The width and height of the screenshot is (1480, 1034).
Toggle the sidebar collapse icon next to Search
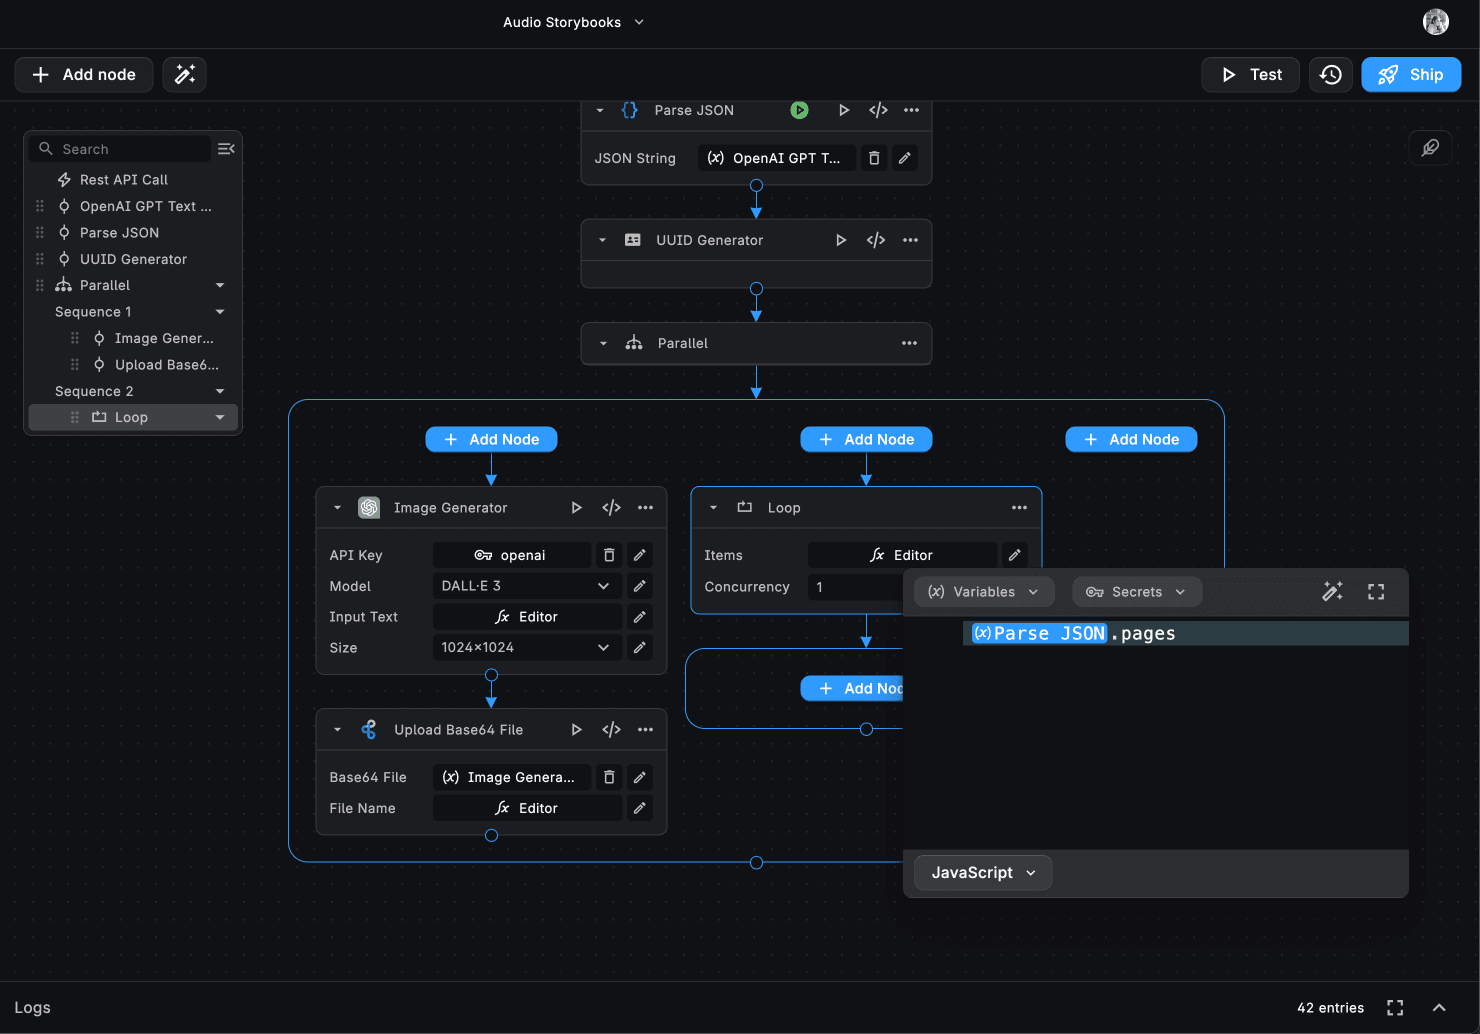(x=226, y=149)
